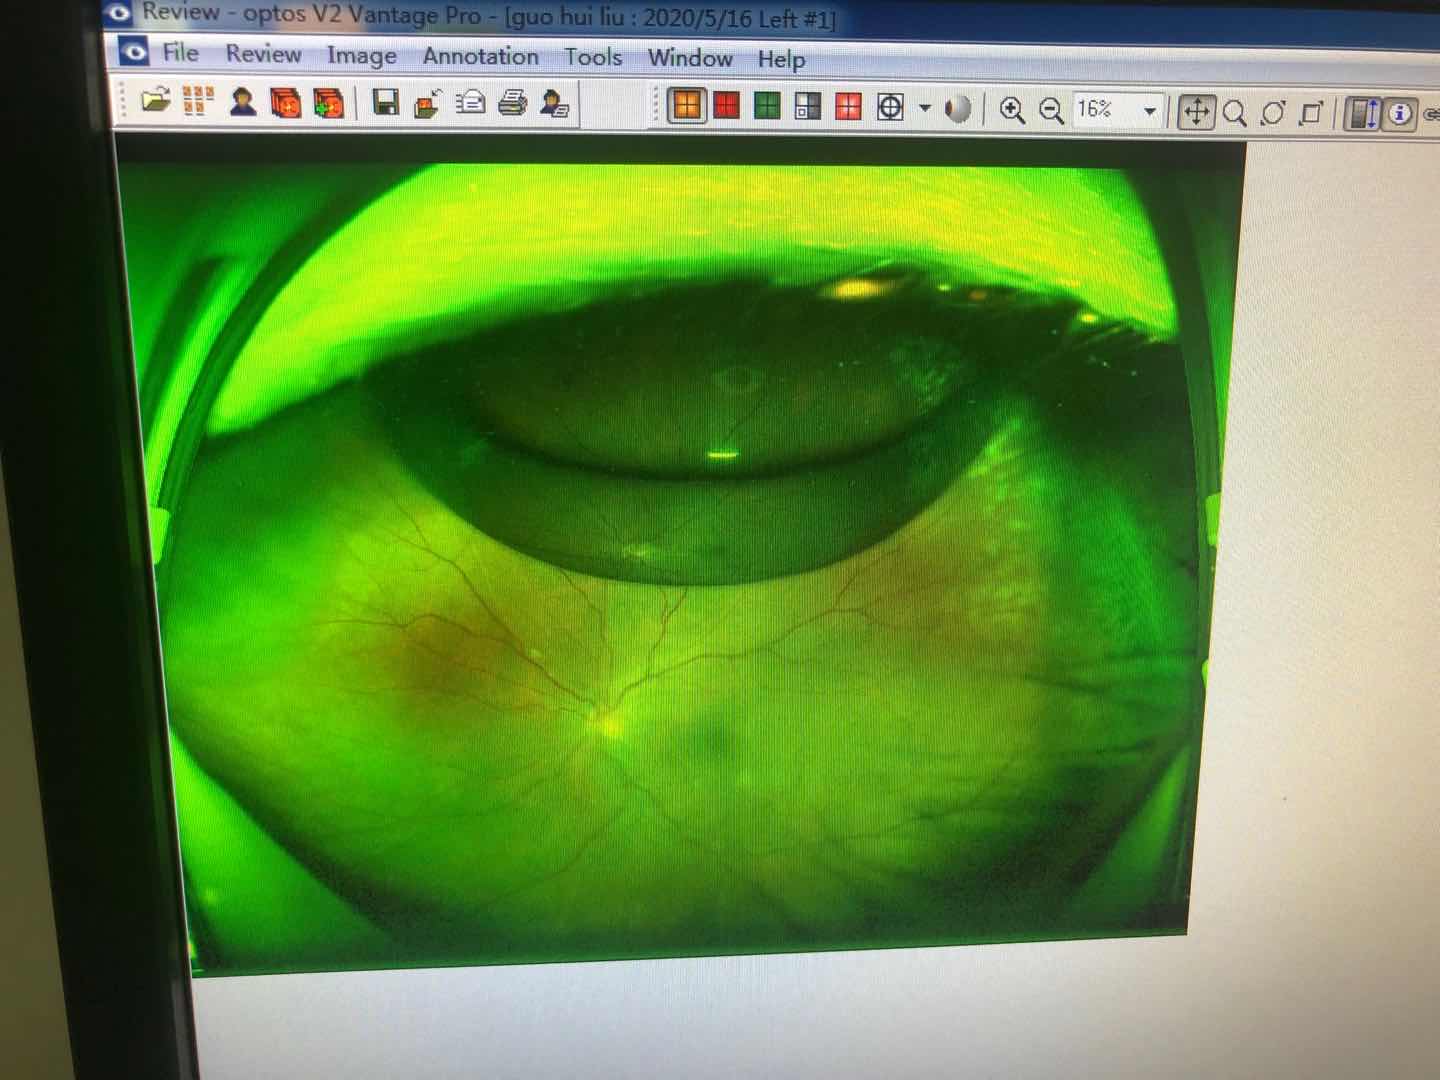Screen dimensions: 1440x1080
Task: Show the image thumbnails grid view
Action: point(199,101)
